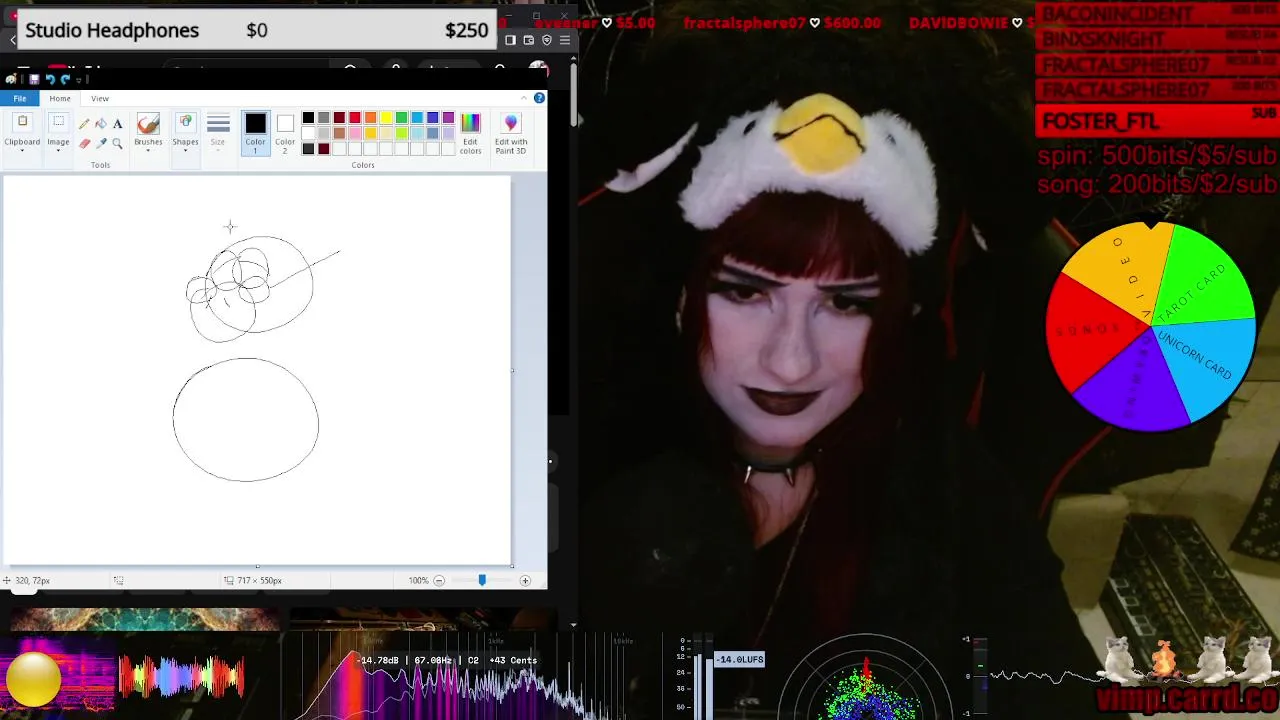1280x720 pixels.
Task: Click the 100% zoom level text
Action: tap(418, 580)
